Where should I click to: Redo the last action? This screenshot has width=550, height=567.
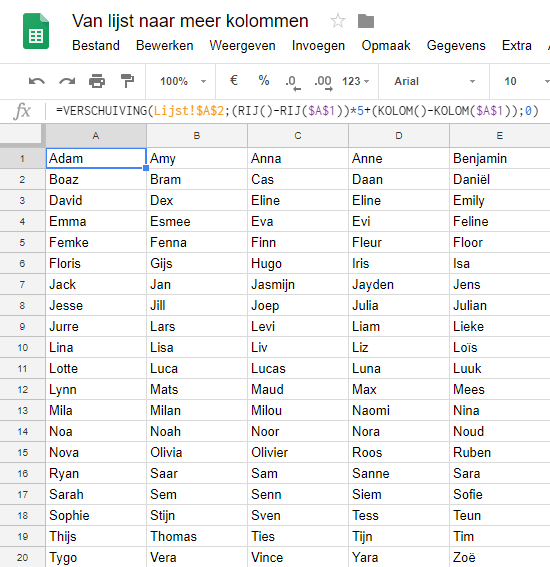pos(67,81)
